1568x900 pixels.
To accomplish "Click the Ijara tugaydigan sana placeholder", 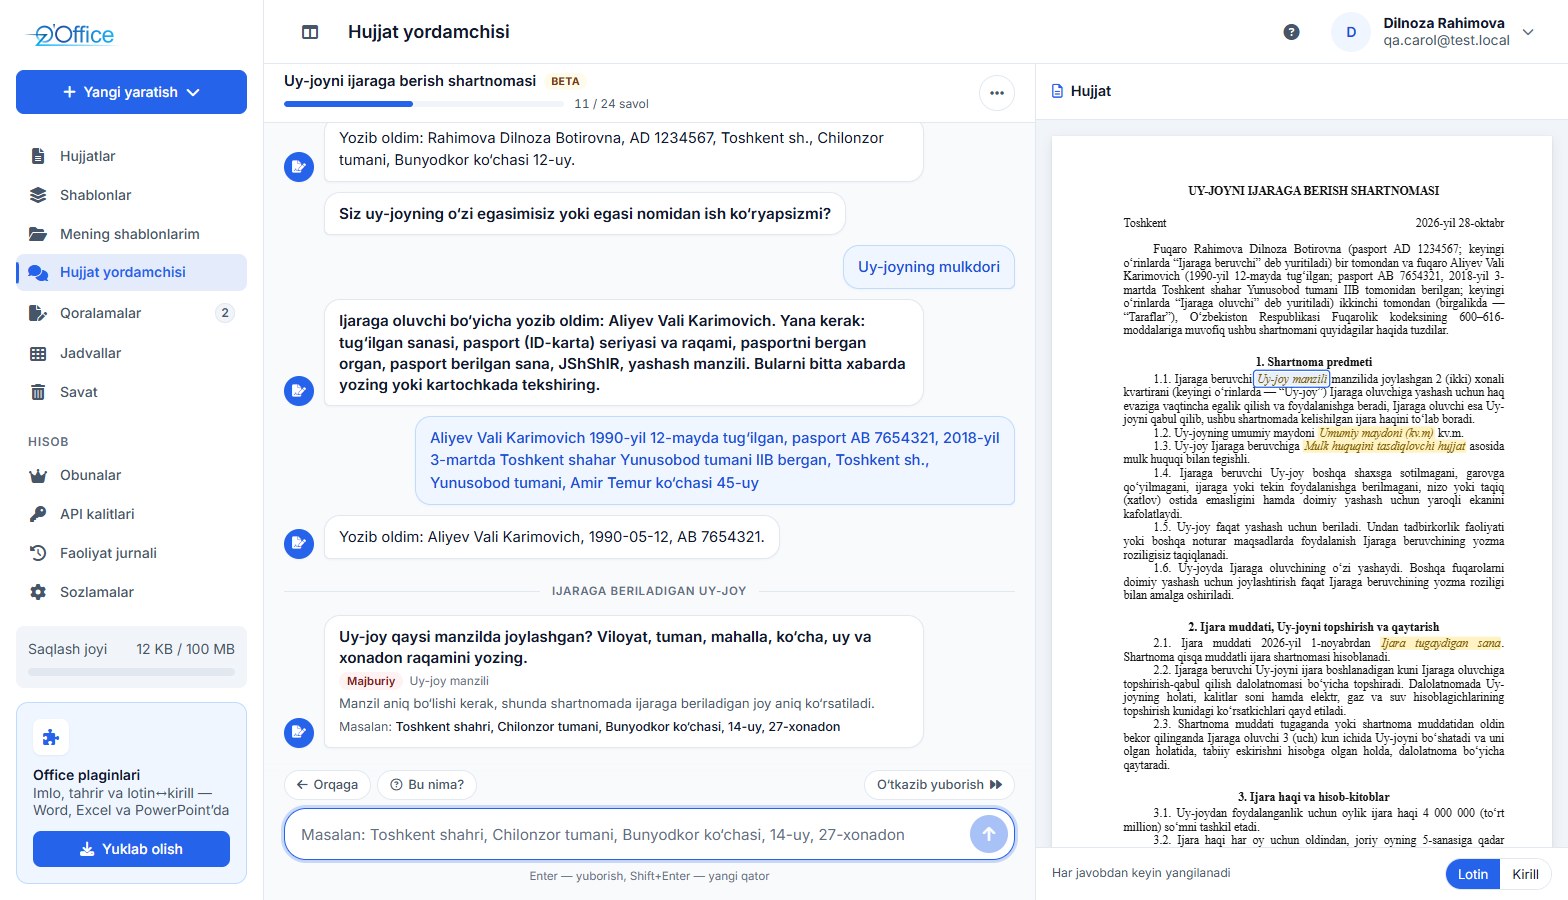I will click(x=1441, y=643).
